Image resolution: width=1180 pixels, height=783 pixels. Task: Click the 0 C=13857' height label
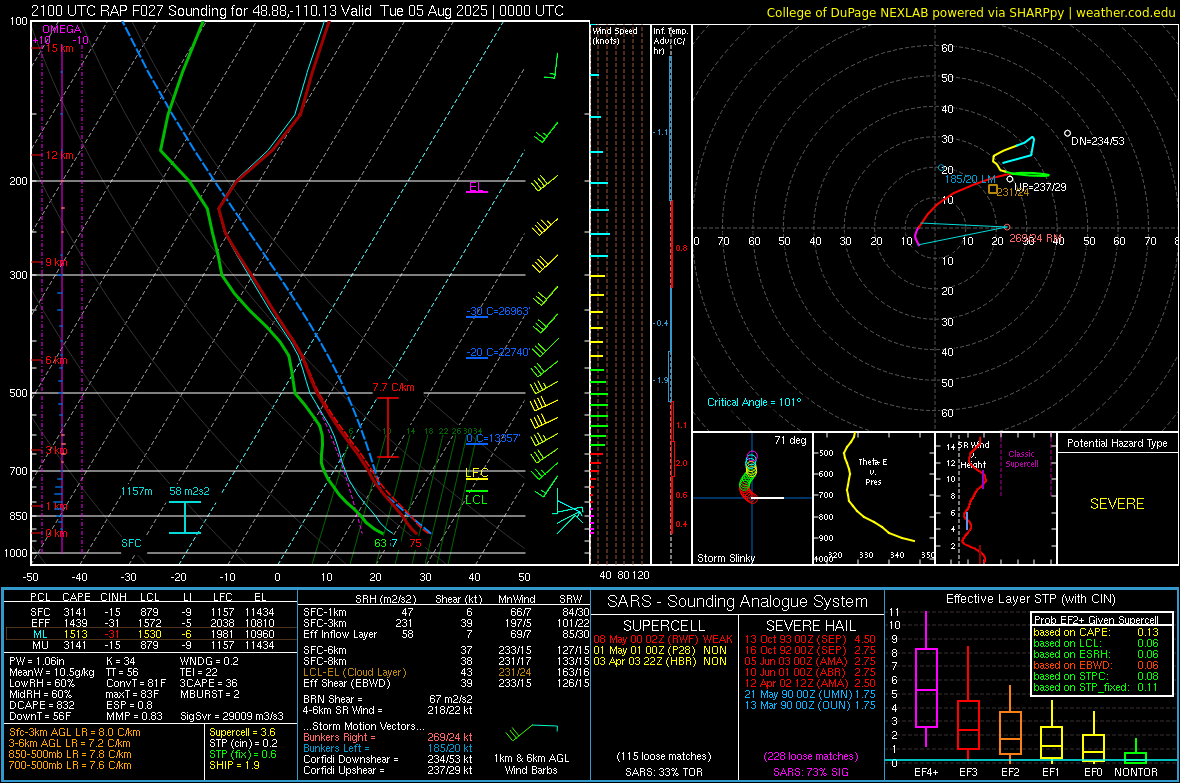click(x=493, y=438)
